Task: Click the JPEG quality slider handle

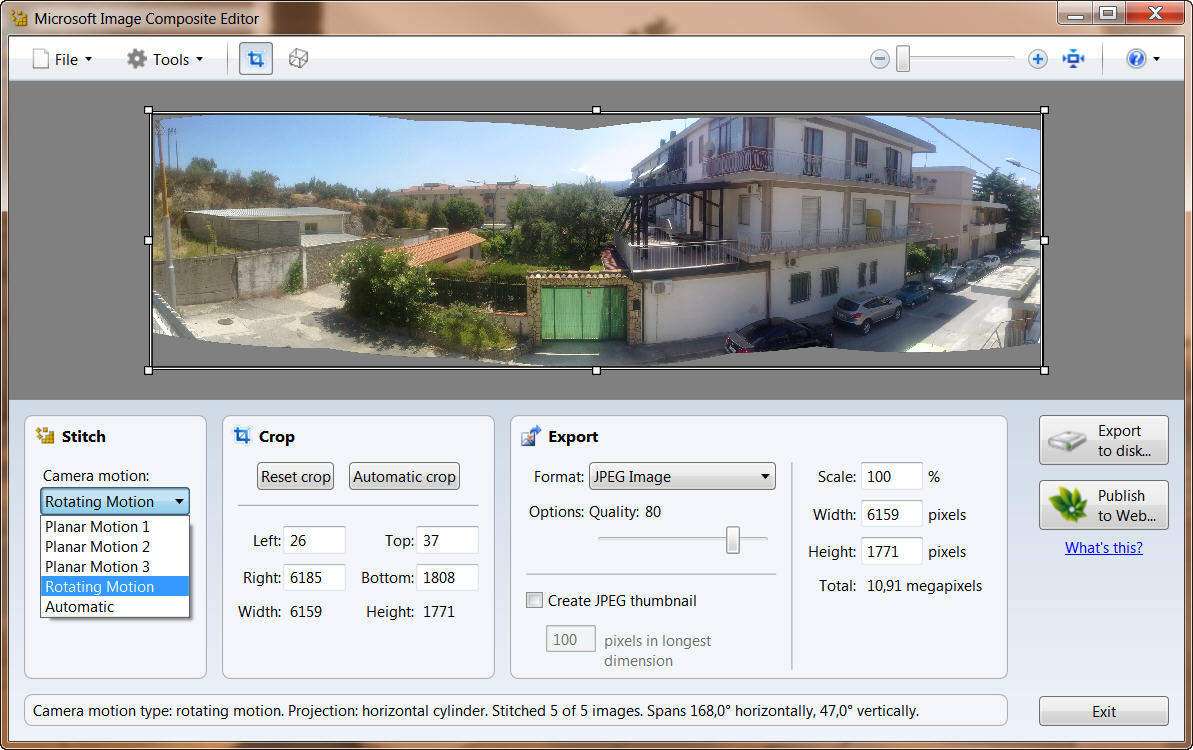Action: (x=733, y=540)
